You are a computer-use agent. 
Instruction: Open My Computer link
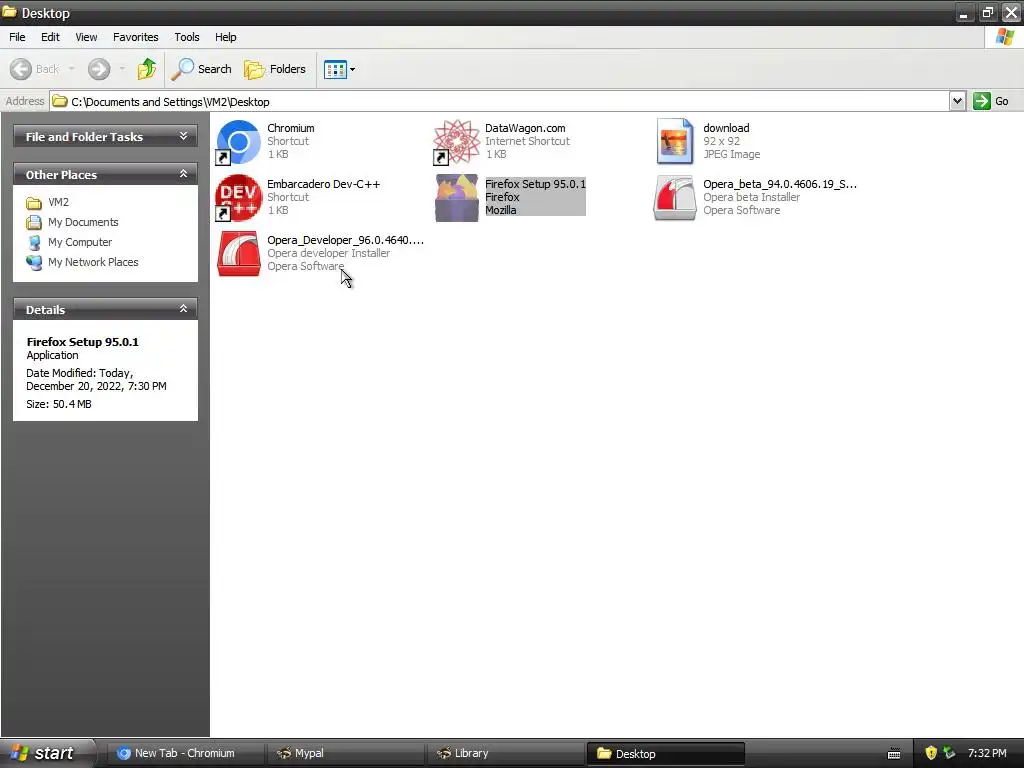click(80, 242)
